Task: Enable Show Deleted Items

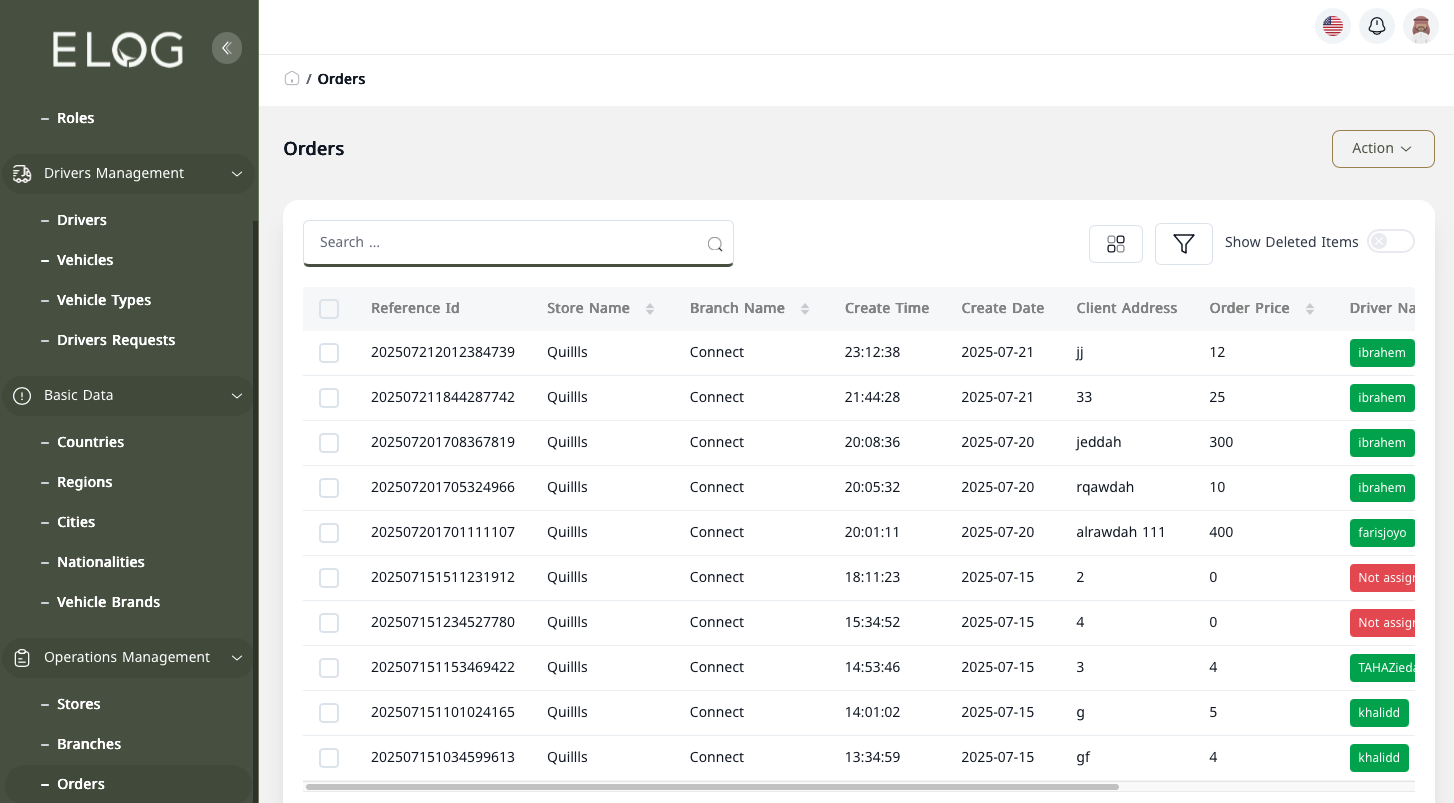Action: coord(1391,241)
